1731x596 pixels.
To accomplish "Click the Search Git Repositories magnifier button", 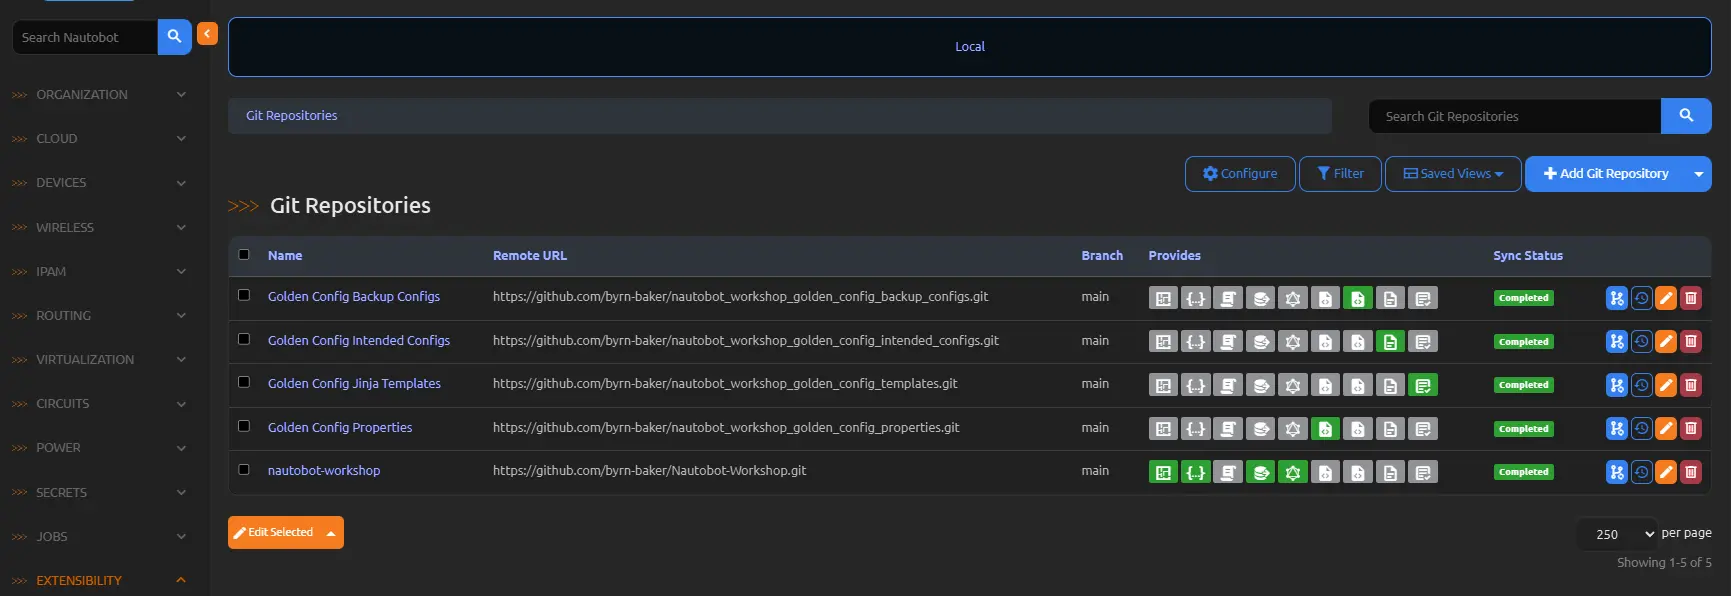I will pos(1686,116).
